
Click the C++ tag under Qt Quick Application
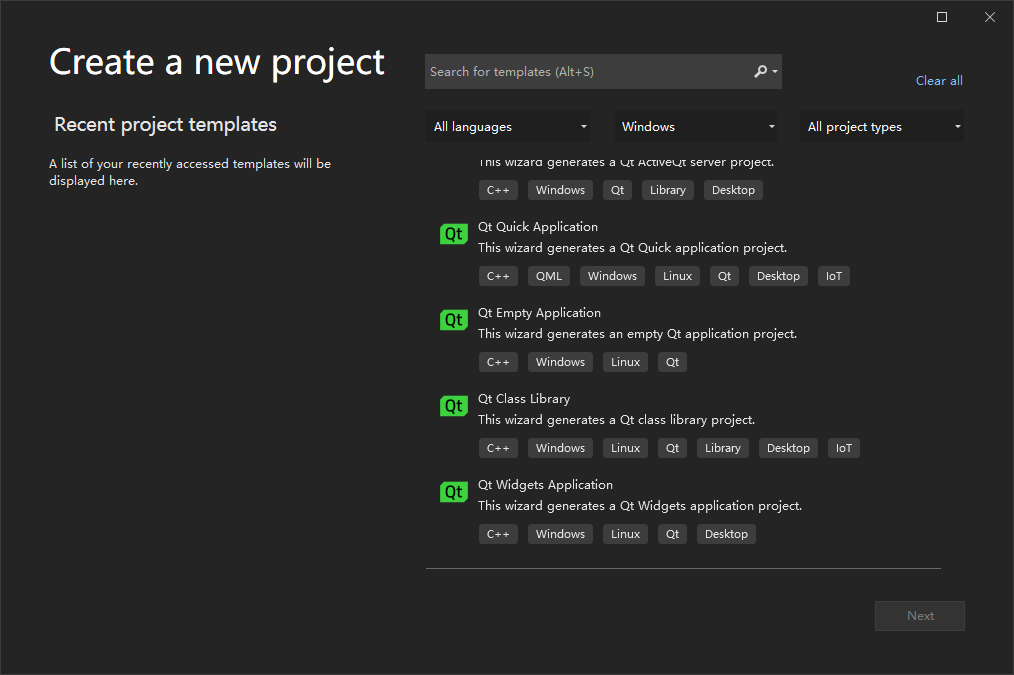tap(498, 276)
